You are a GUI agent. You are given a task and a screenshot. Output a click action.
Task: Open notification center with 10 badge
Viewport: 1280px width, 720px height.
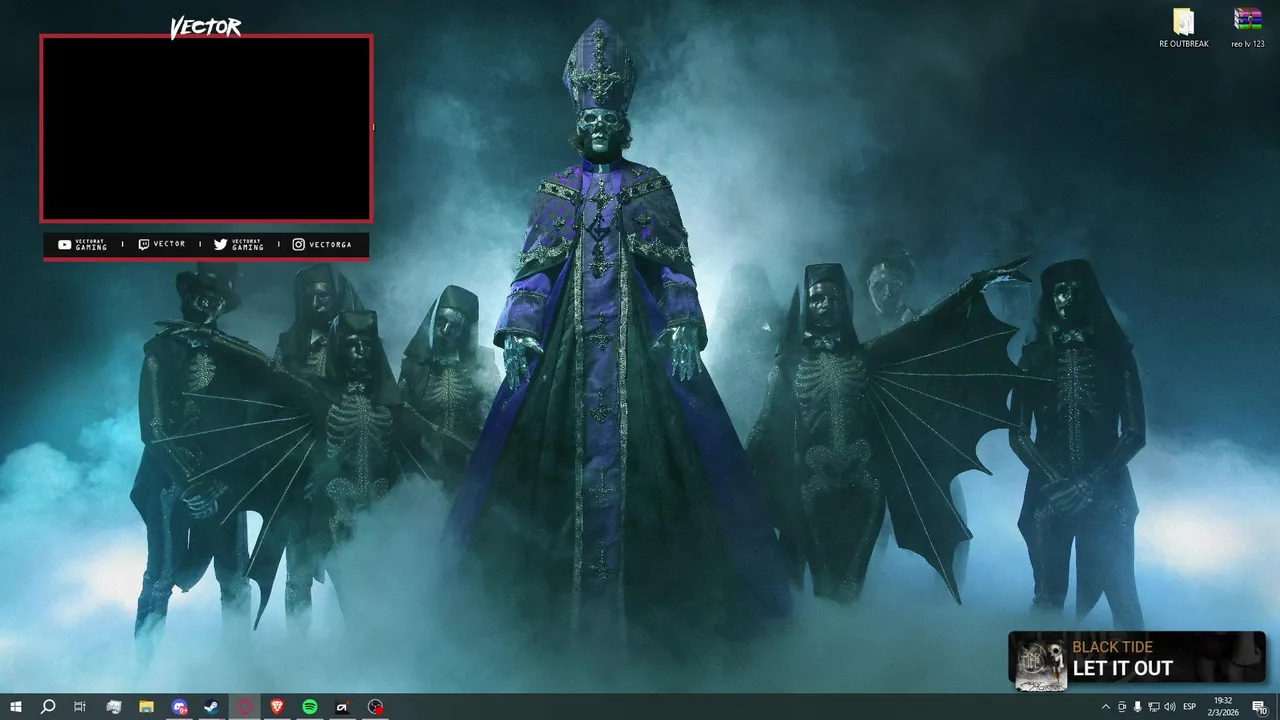tap(1260, 707)
